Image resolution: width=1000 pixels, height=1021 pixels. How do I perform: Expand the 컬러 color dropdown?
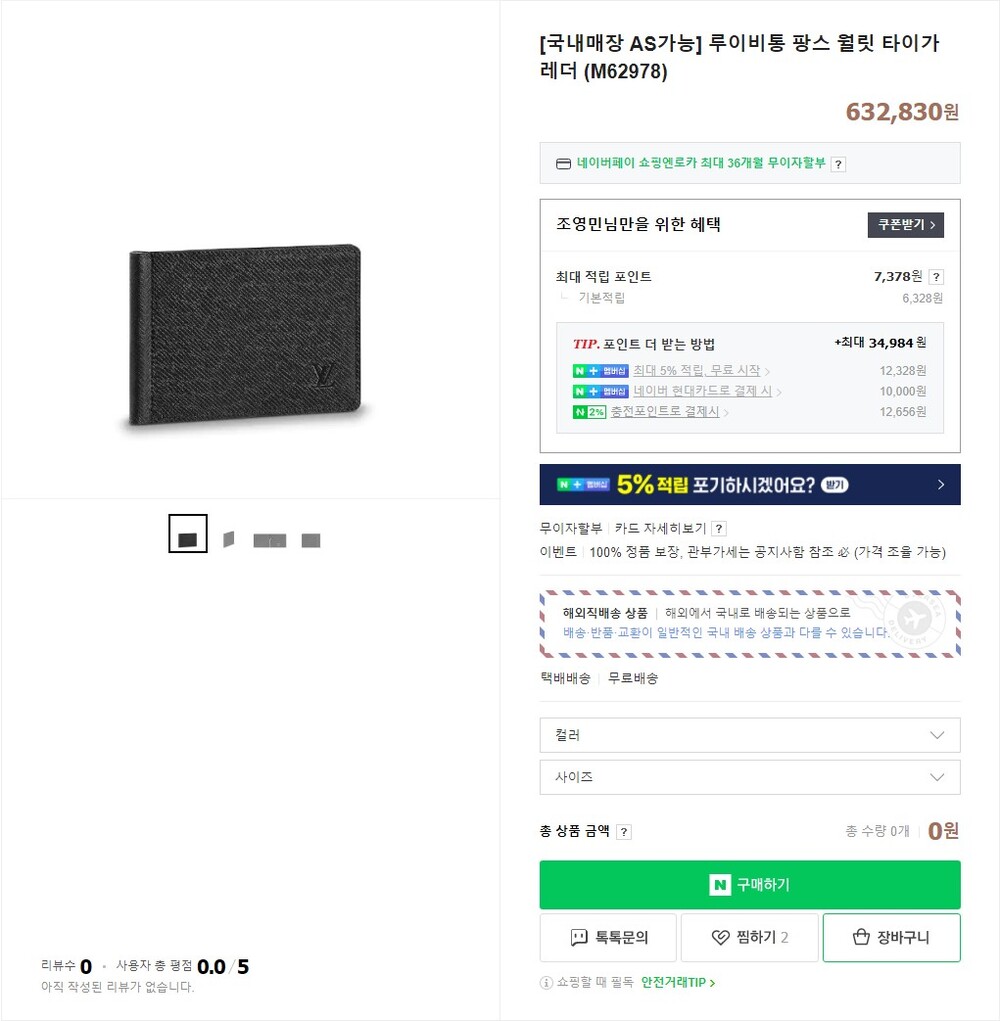(750, 735)
